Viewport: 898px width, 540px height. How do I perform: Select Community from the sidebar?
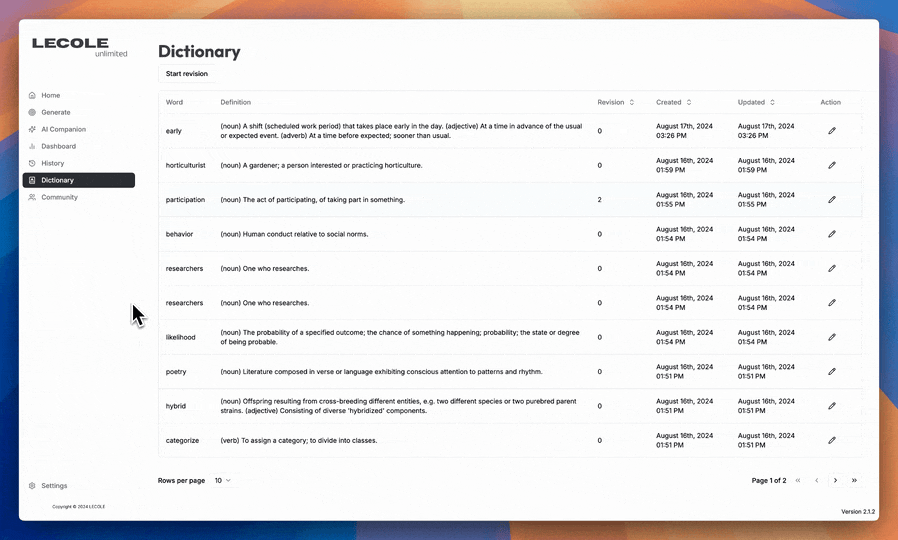[59, 197]
